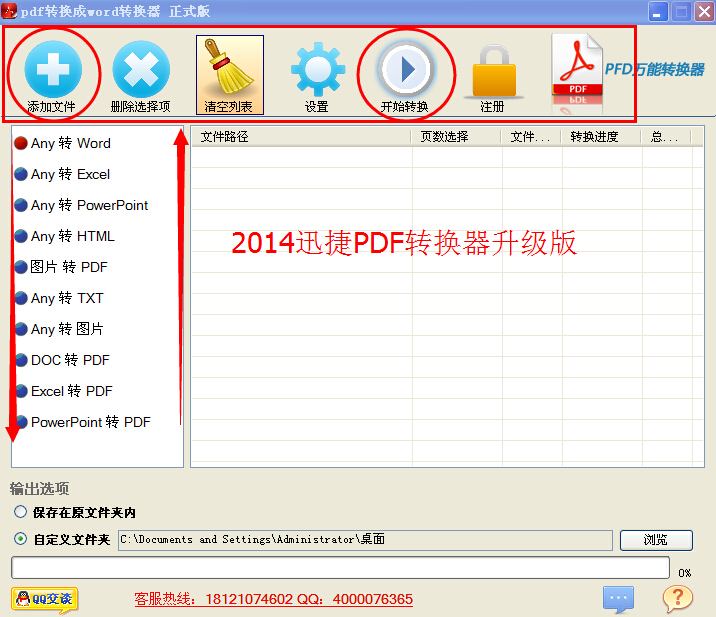716x617 pixels.
Task: Select Any 转 HTML conversion mode
Action: [64, 237]
